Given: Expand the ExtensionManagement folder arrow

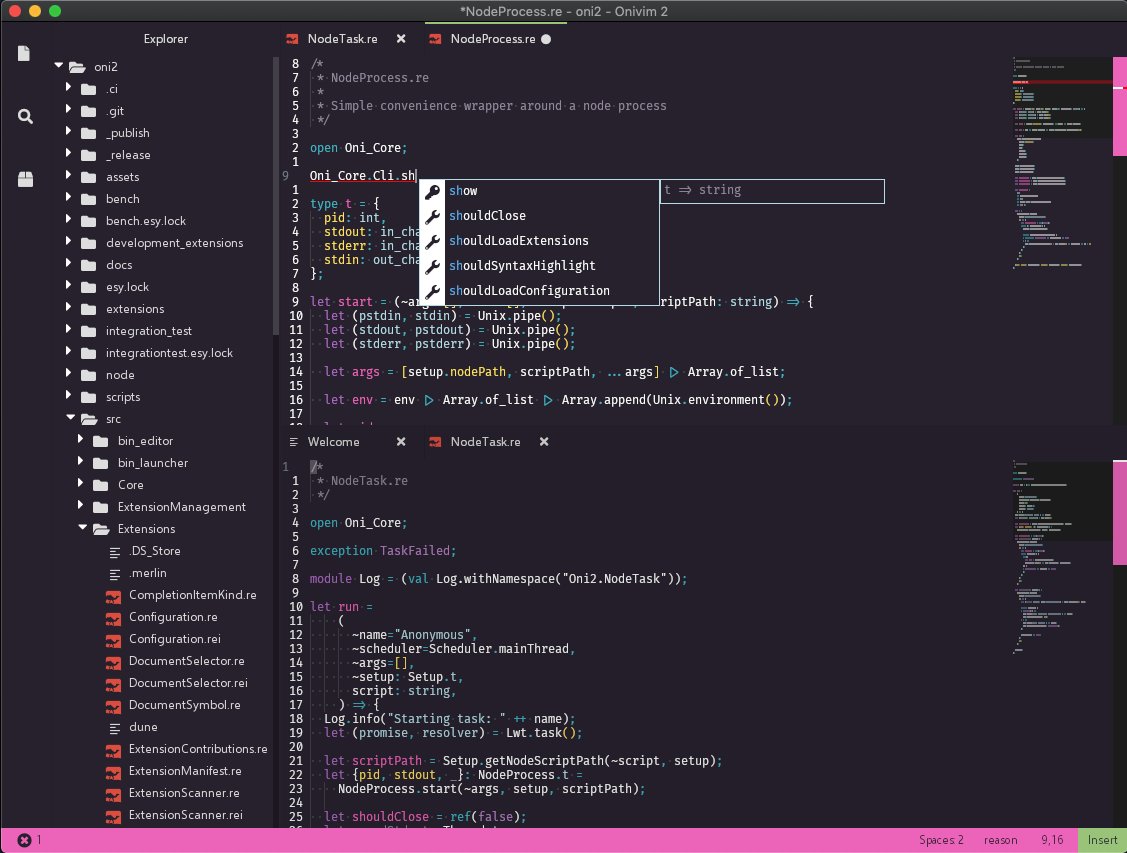Looking at the screenshot, I should [x=80, y=505].
